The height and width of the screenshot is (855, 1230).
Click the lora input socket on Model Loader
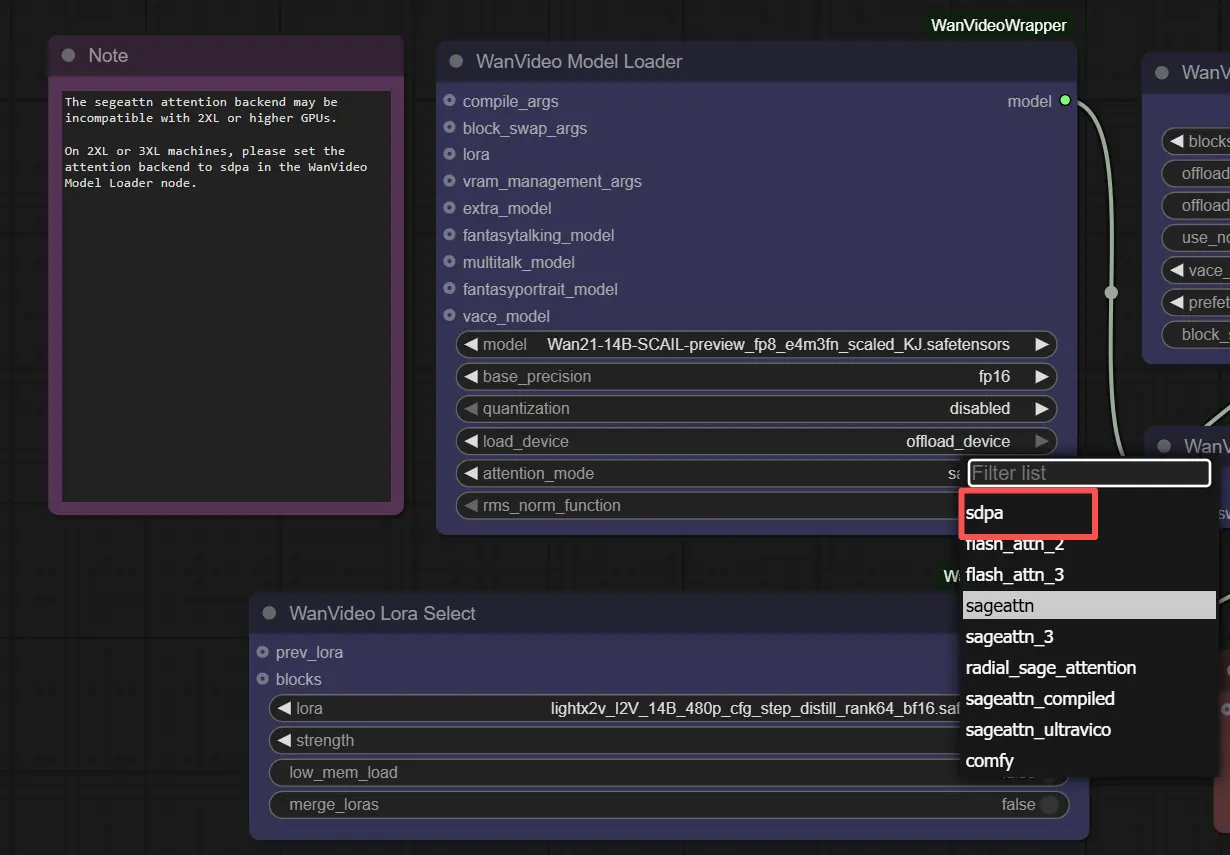point(449,155)
